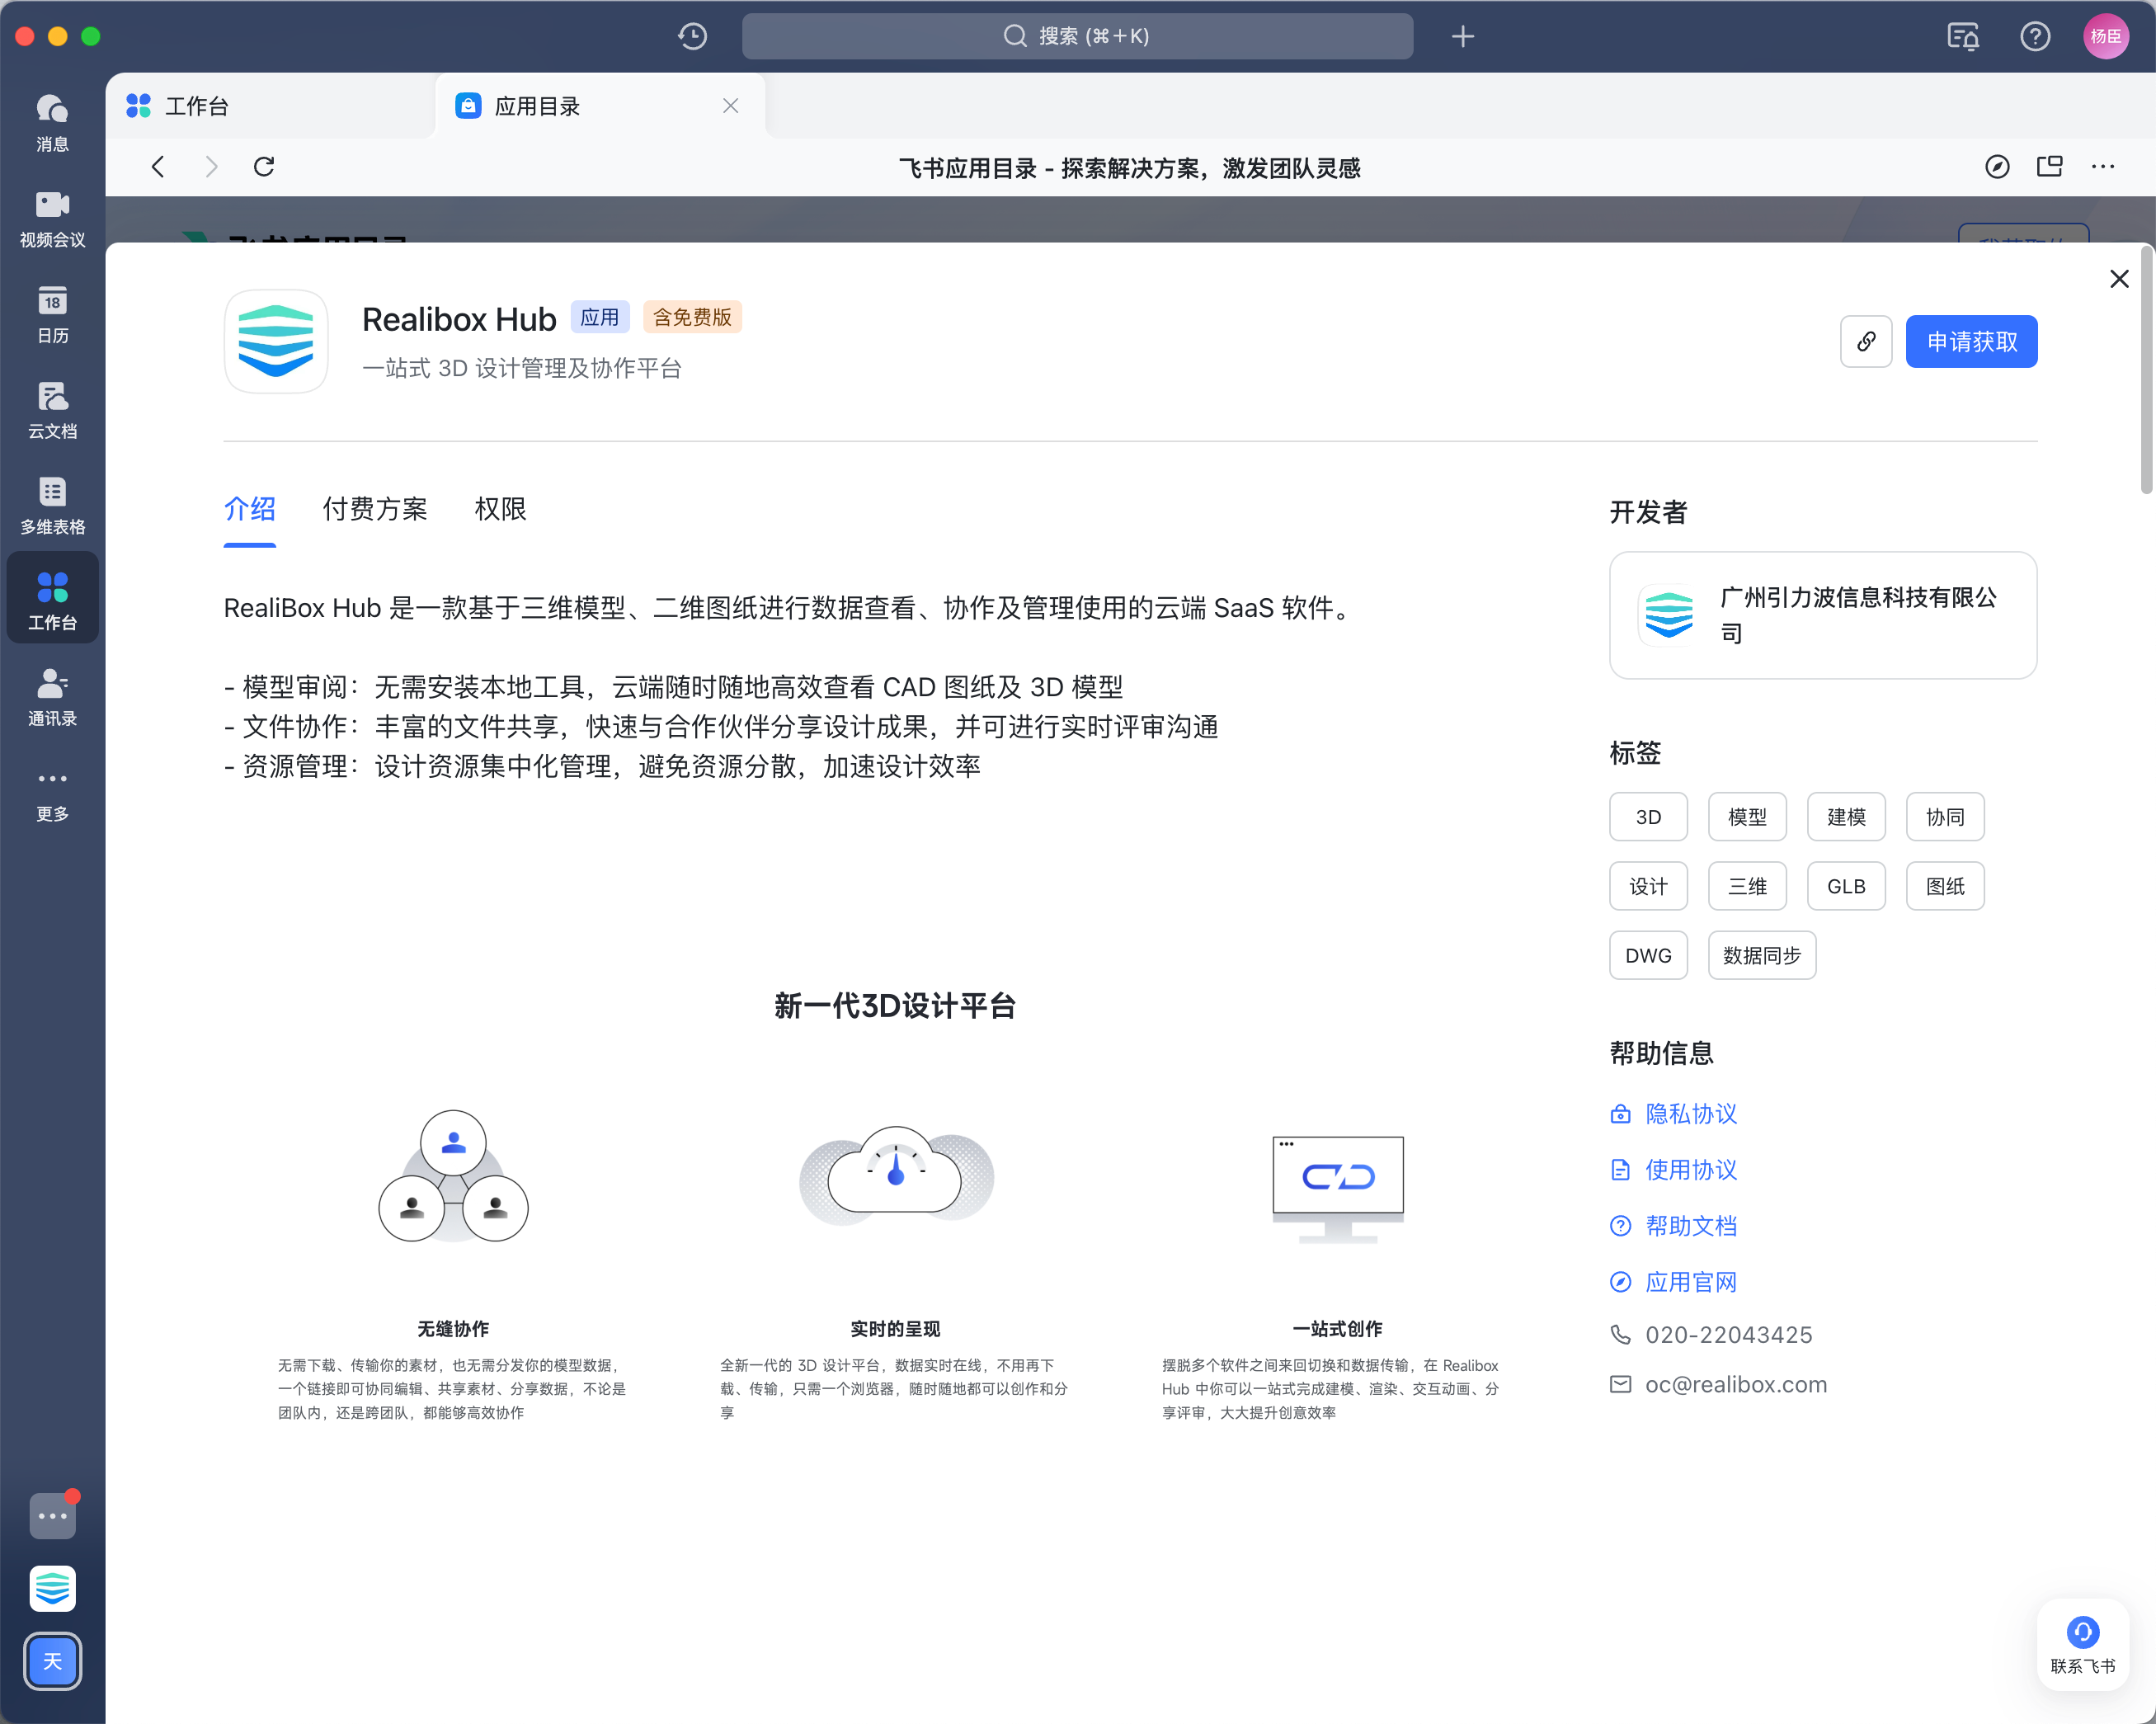2156x1724 pixels.
Task: Click the blue 天 icon at sidebar bottom
Action: click(52, 1661)
